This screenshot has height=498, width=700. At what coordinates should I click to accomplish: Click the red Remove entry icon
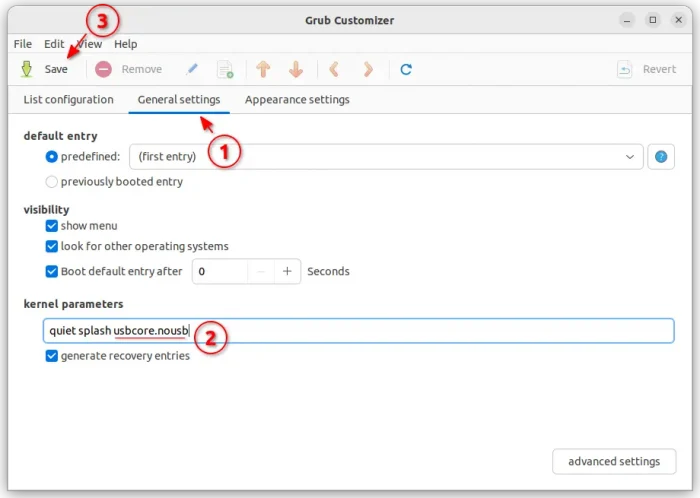click(x=103, y=70)
